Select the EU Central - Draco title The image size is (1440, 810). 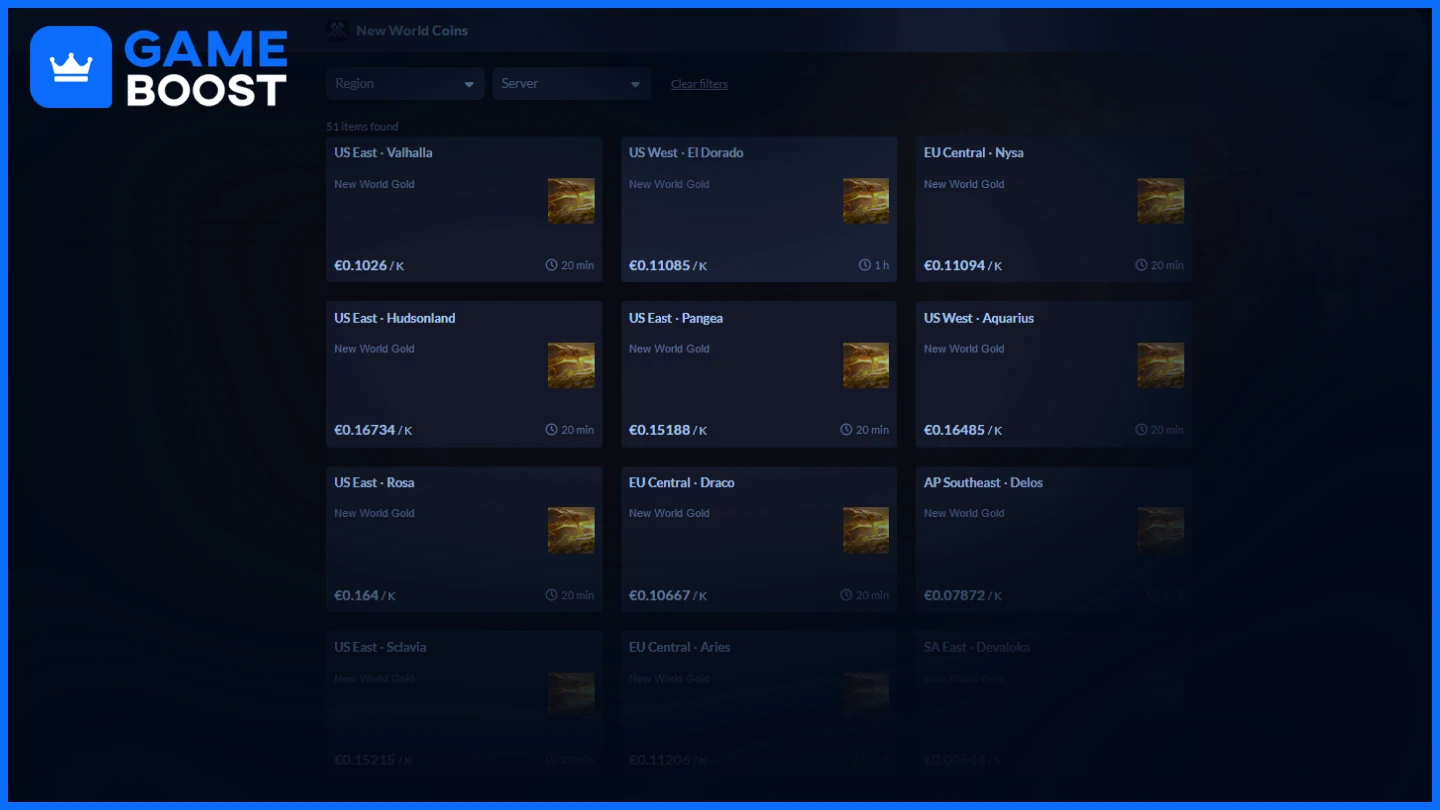point(682,482)
